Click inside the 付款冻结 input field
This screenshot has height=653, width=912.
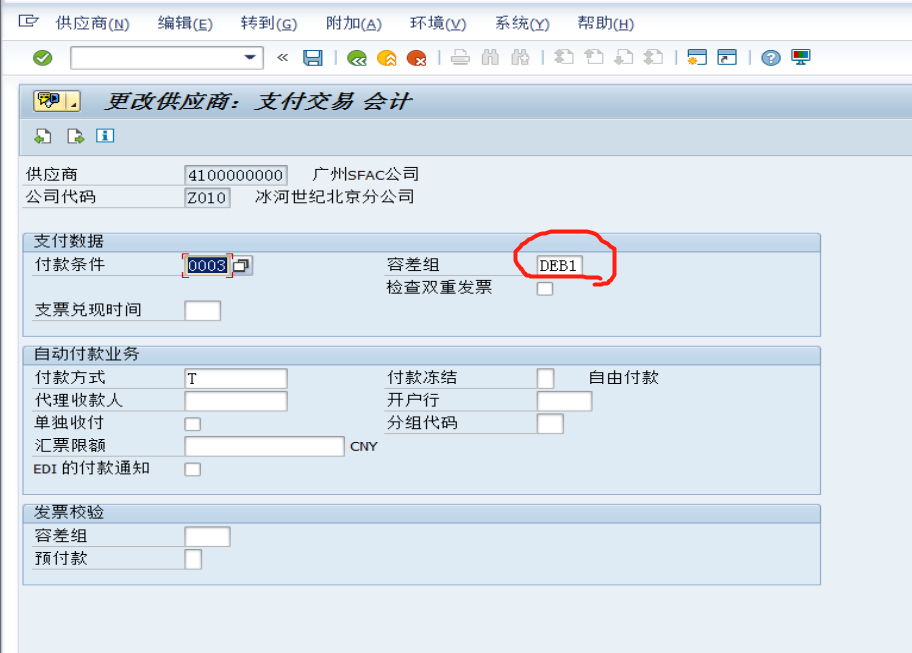544,378
